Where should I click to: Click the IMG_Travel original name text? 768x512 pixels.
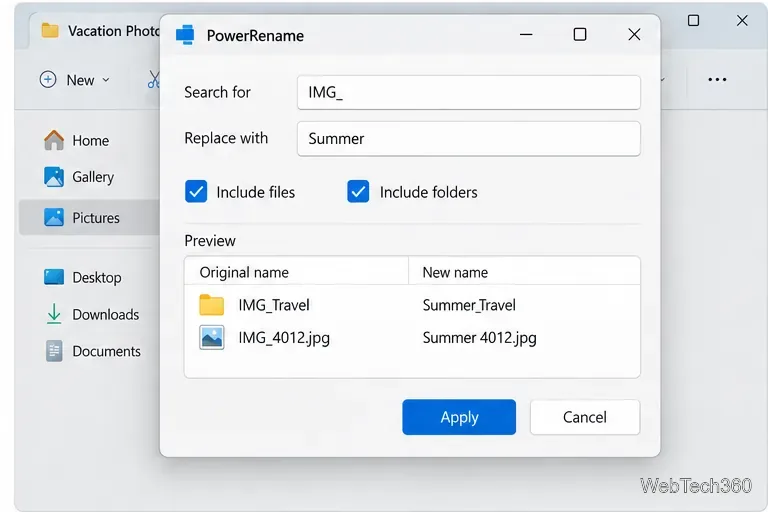pos(274,305)
